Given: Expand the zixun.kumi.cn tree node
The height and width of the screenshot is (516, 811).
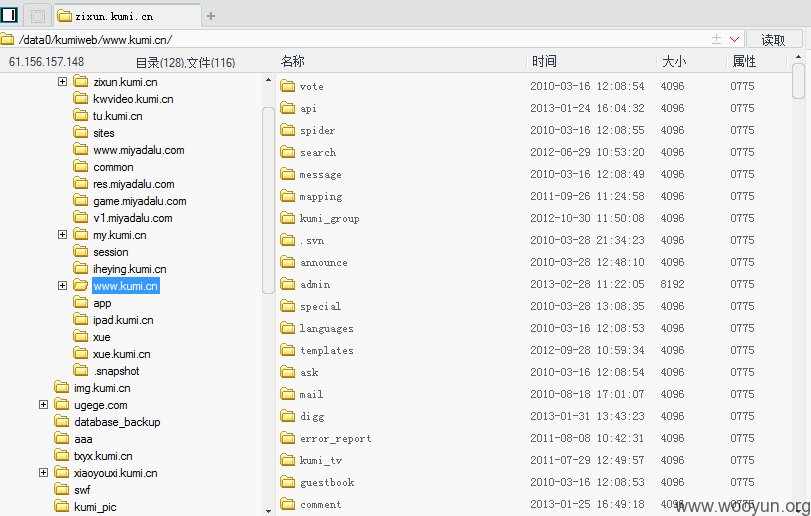Looking at the screenshot, I should [63, 81].
